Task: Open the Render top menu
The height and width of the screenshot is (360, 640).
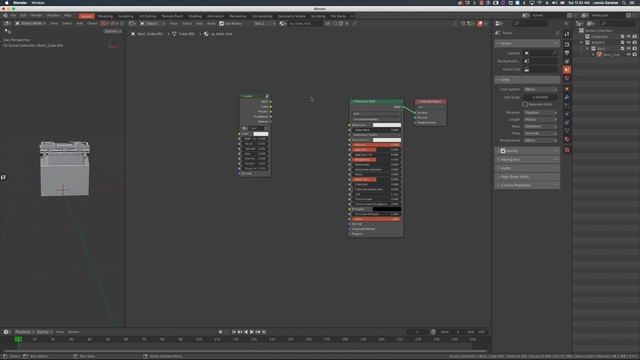Action: click(x=36, y=16)
